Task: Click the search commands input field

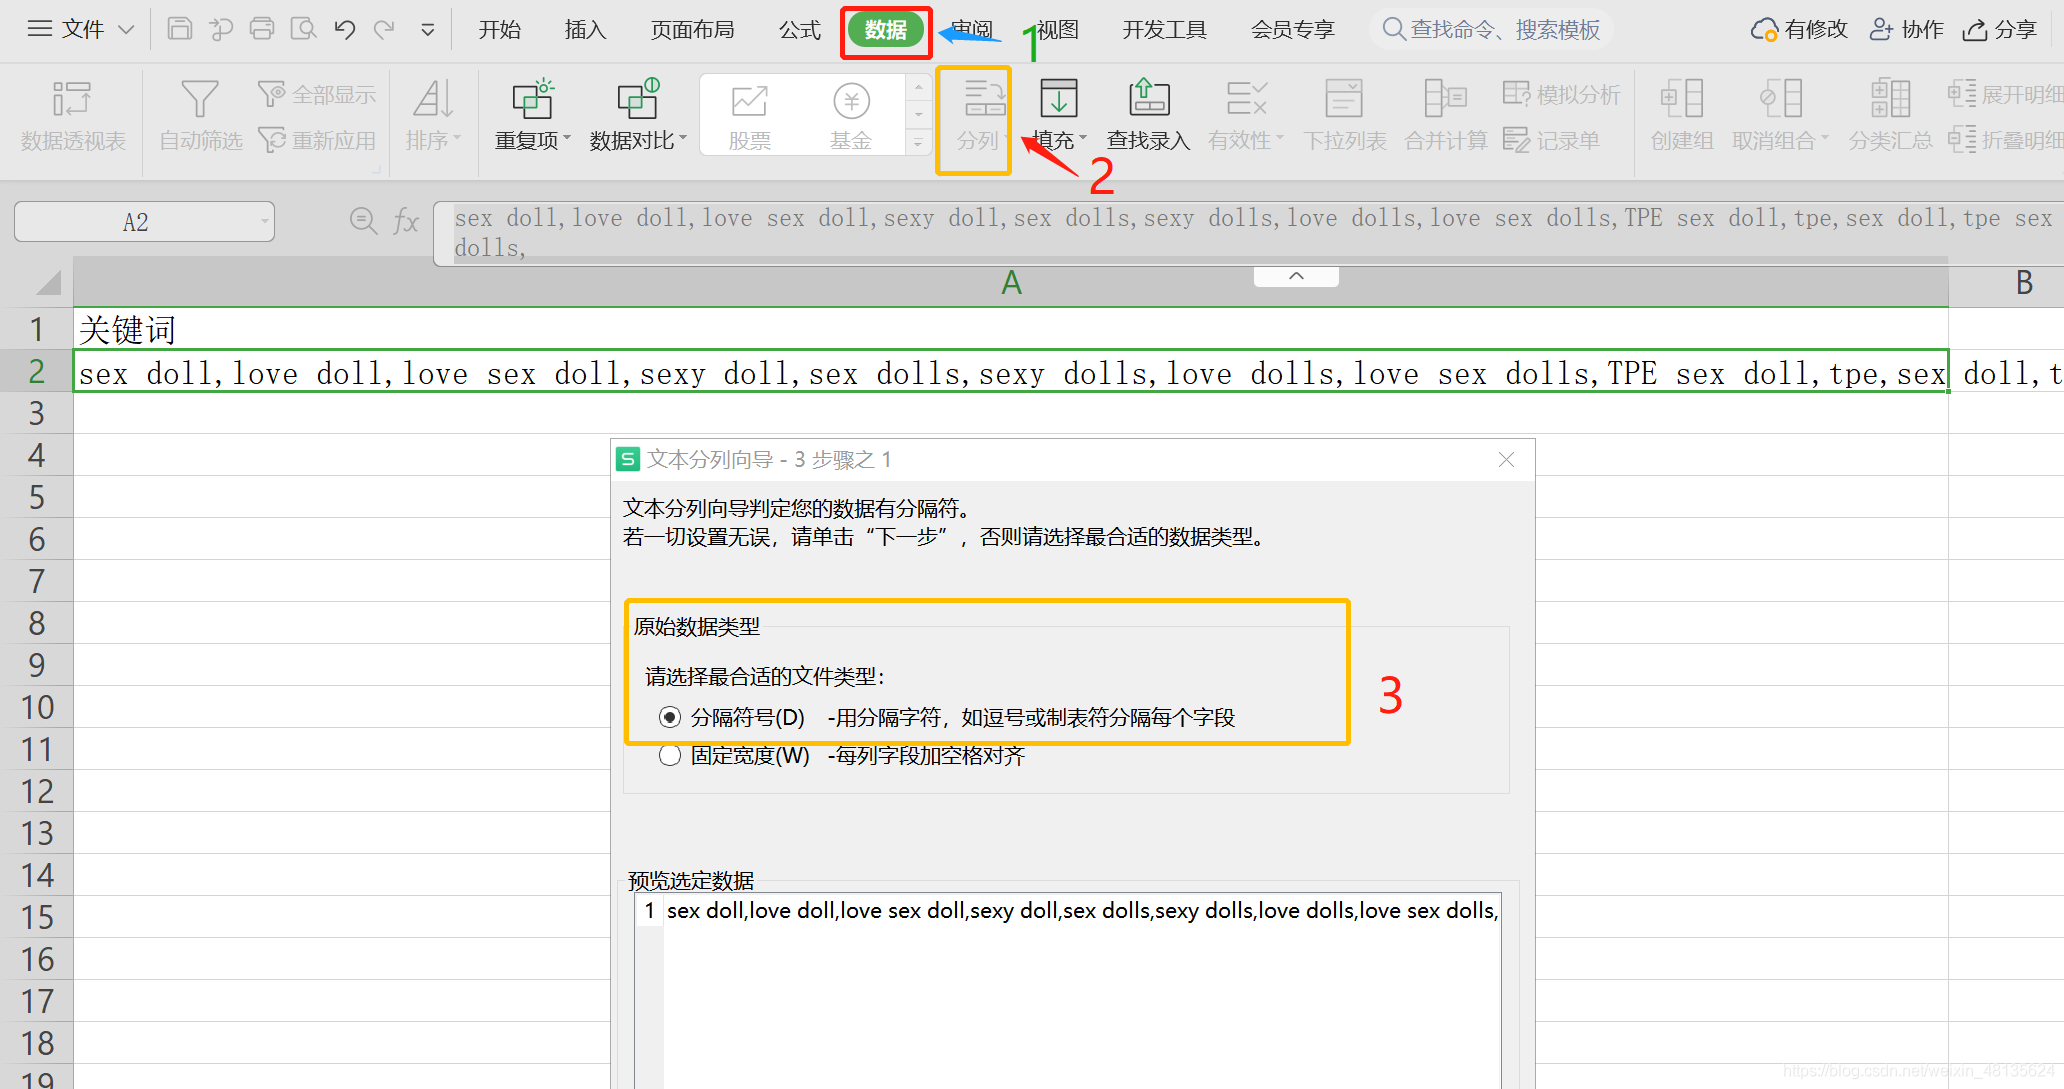Action: (1505, 29)
